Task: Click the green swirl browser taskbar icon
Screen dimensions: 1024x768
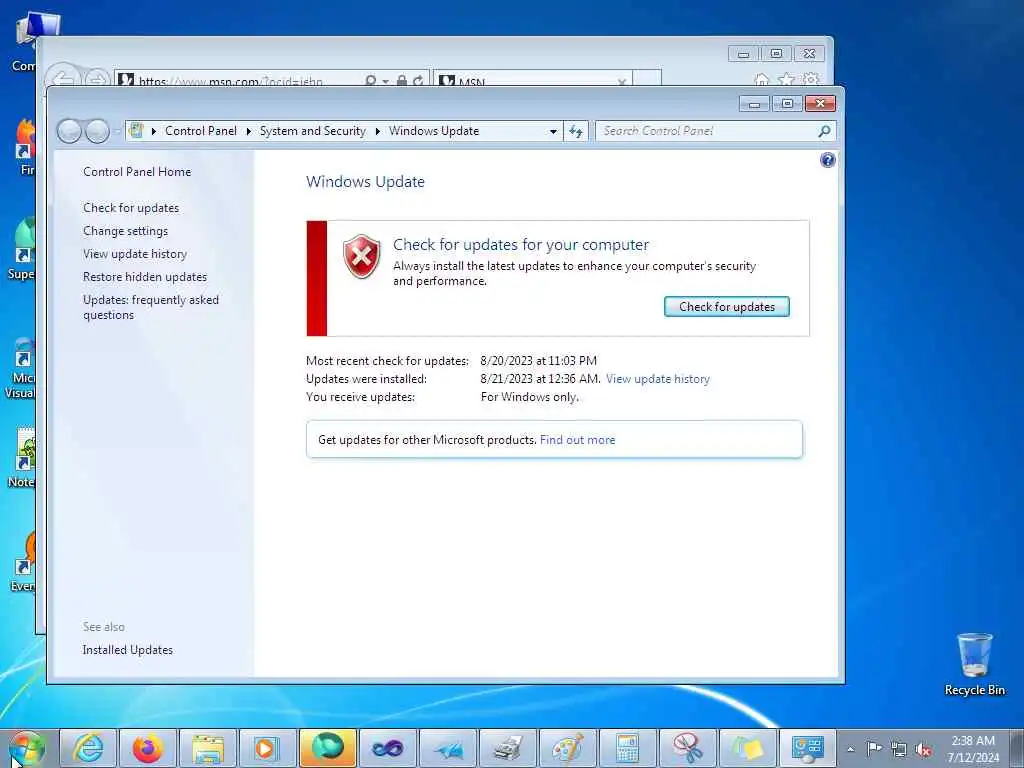Action: pyautogui.click(x=328, y=748)
